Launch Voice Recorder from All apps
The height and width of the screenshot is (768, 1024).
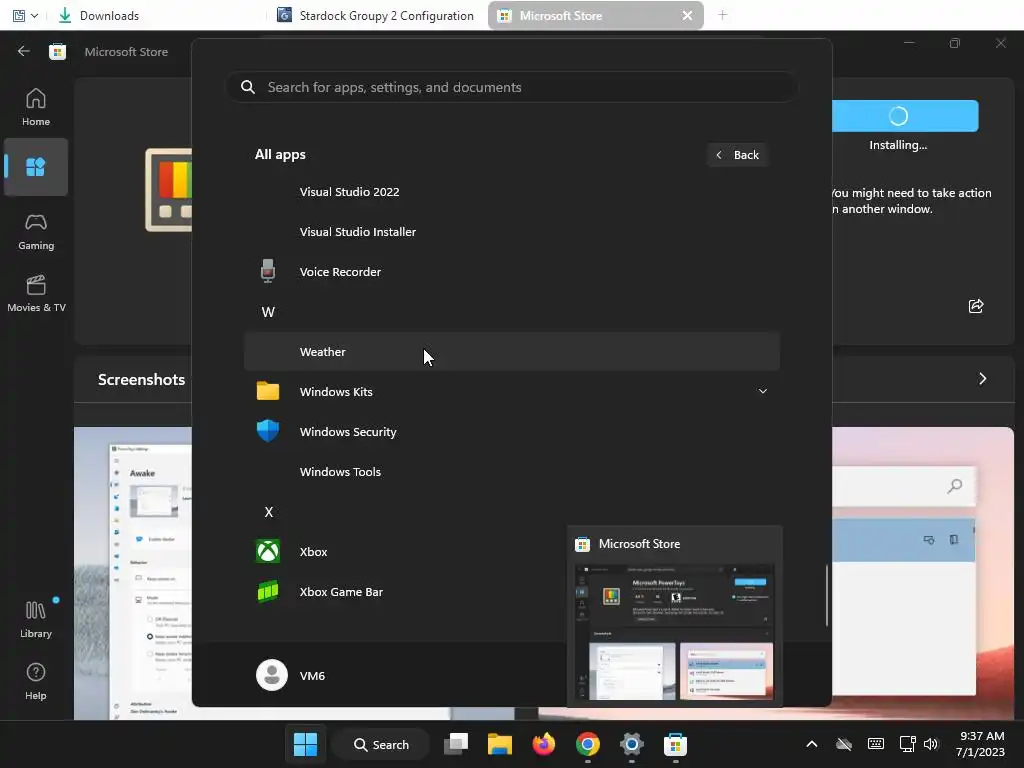coord(511,272)
